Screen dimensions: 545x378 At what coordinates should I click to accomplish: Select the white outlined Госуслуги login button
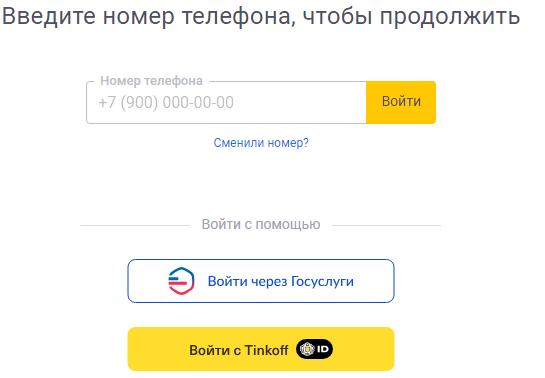click(261, 281)
